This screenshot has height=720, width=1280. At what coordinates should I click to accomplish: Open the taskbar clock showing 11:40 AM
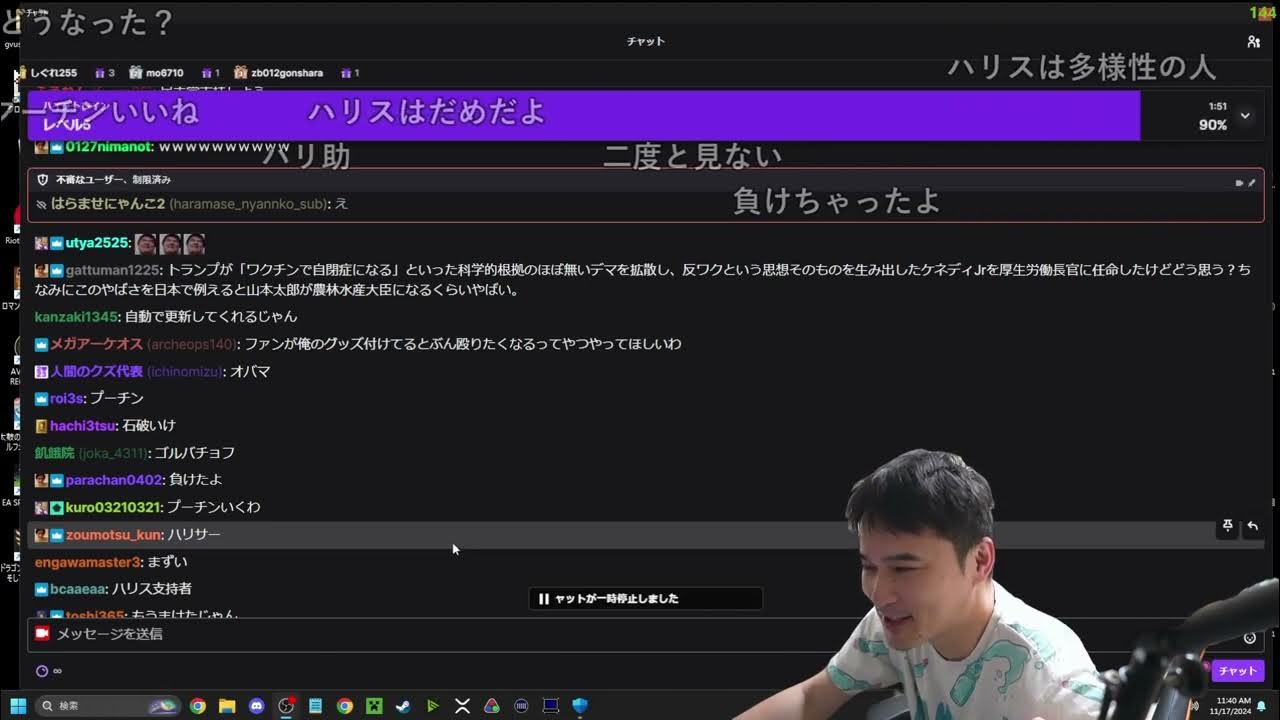pyautogui.click(x=1232, y=706)
